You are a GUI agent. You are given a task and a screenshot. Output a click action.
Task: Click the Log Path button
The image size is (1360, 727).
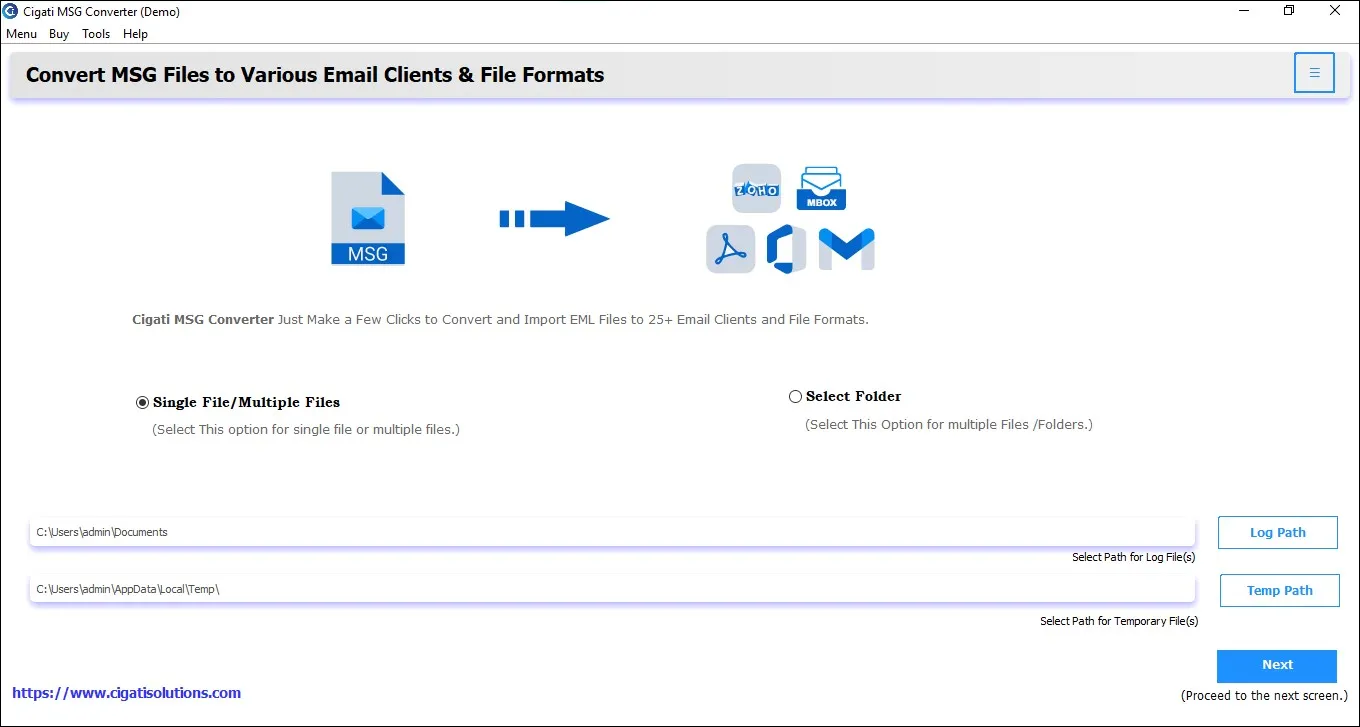tap(1277, 532)
